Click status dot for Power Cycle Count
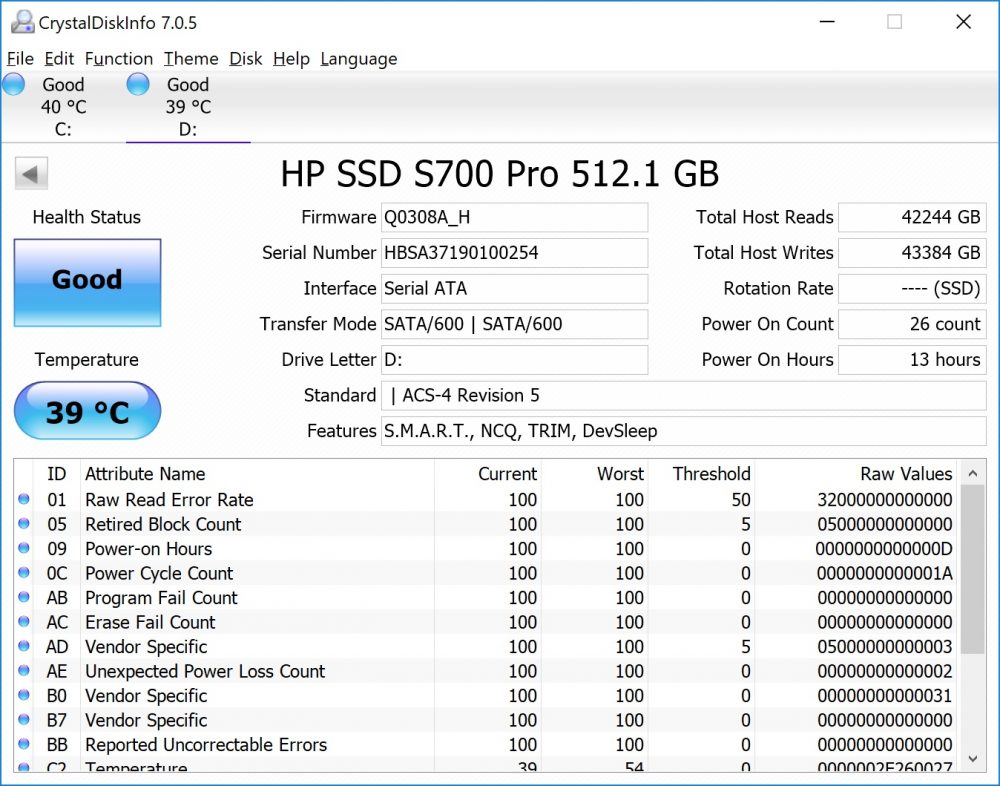This screenshot has height=786, width=1000. [x=24, y=573]
